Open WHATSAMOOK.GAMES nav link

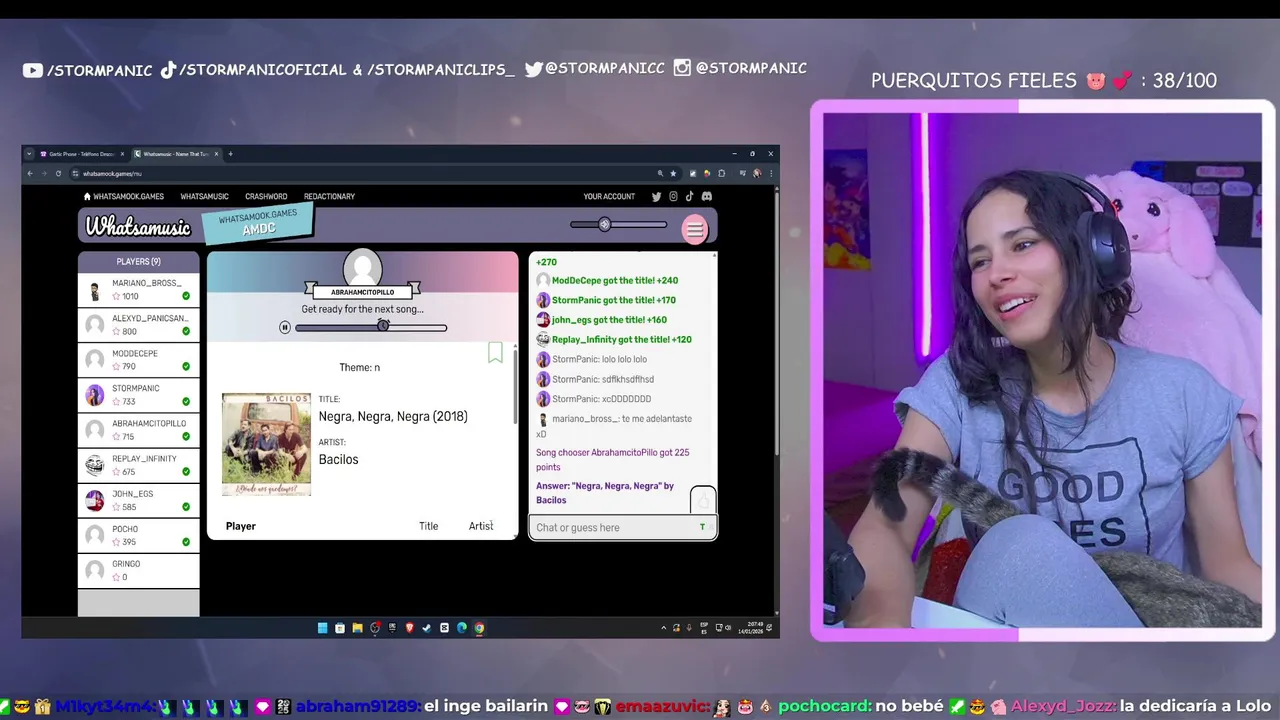128,196
